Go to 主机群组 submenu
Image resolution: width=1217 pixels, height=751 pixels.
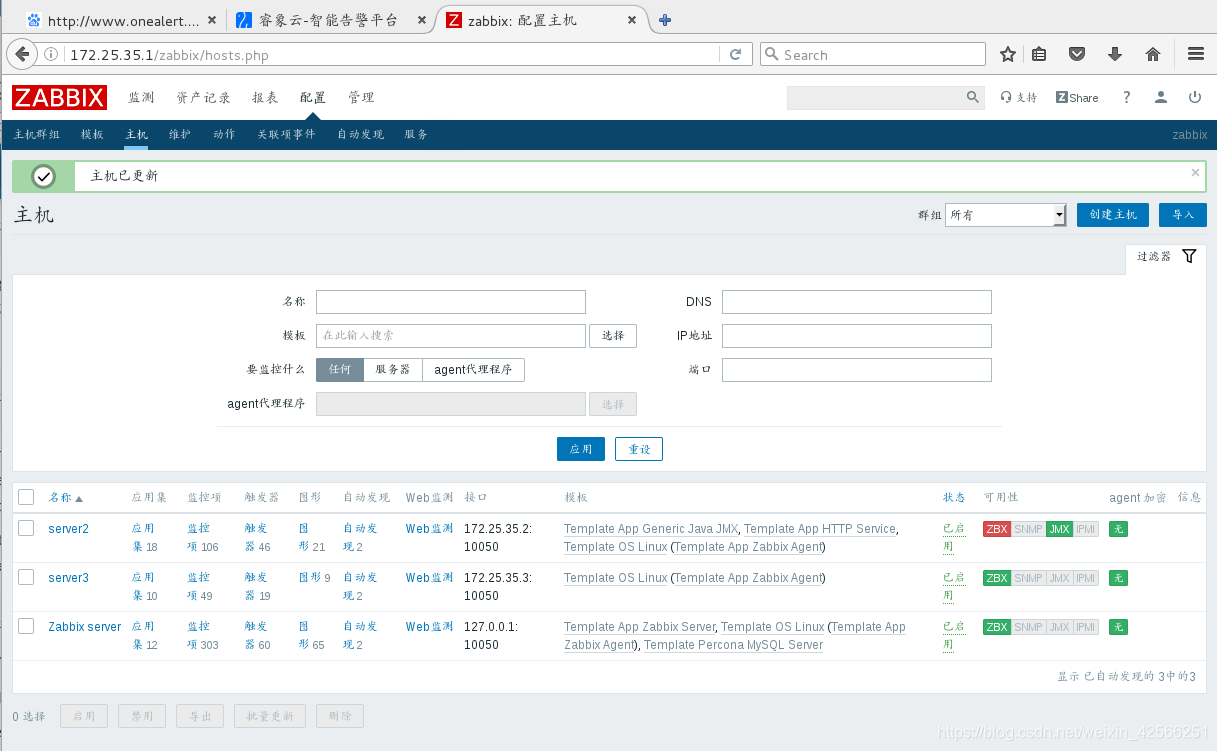click(x=37, y=134)
